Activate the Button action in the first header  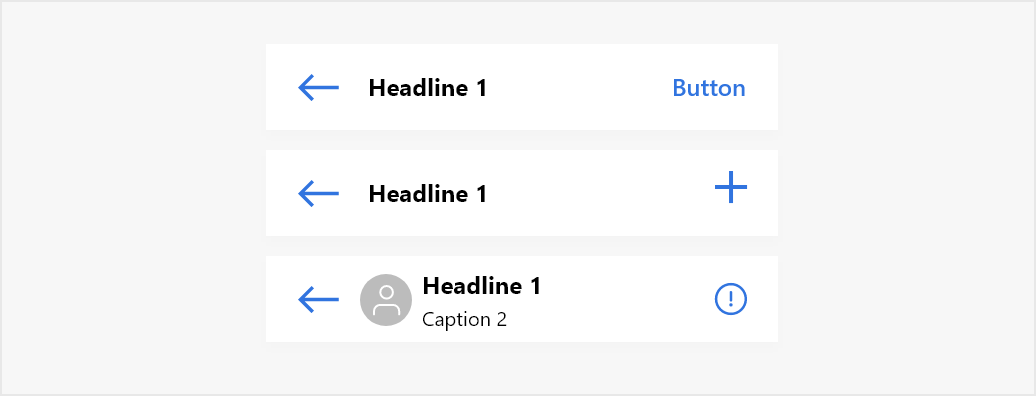709,88
